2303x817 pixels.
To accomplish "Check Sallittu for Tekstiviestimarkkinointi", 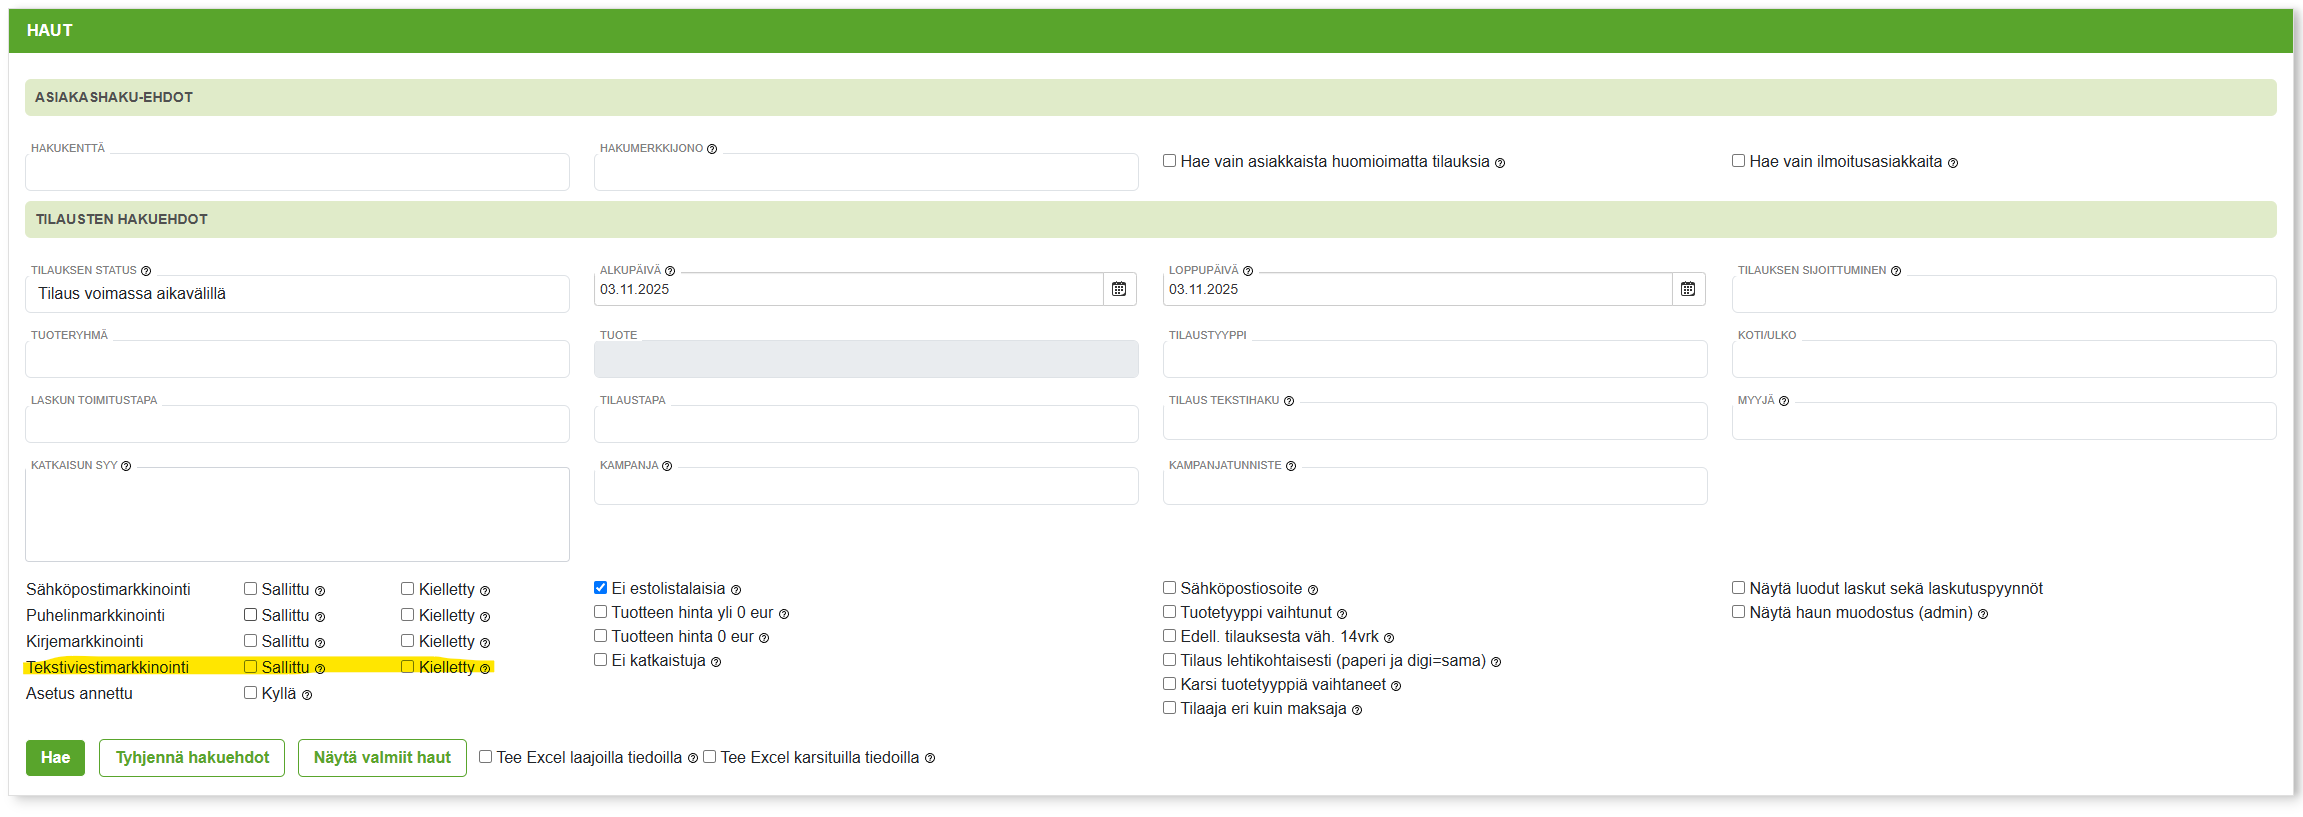I will point(251,667).
